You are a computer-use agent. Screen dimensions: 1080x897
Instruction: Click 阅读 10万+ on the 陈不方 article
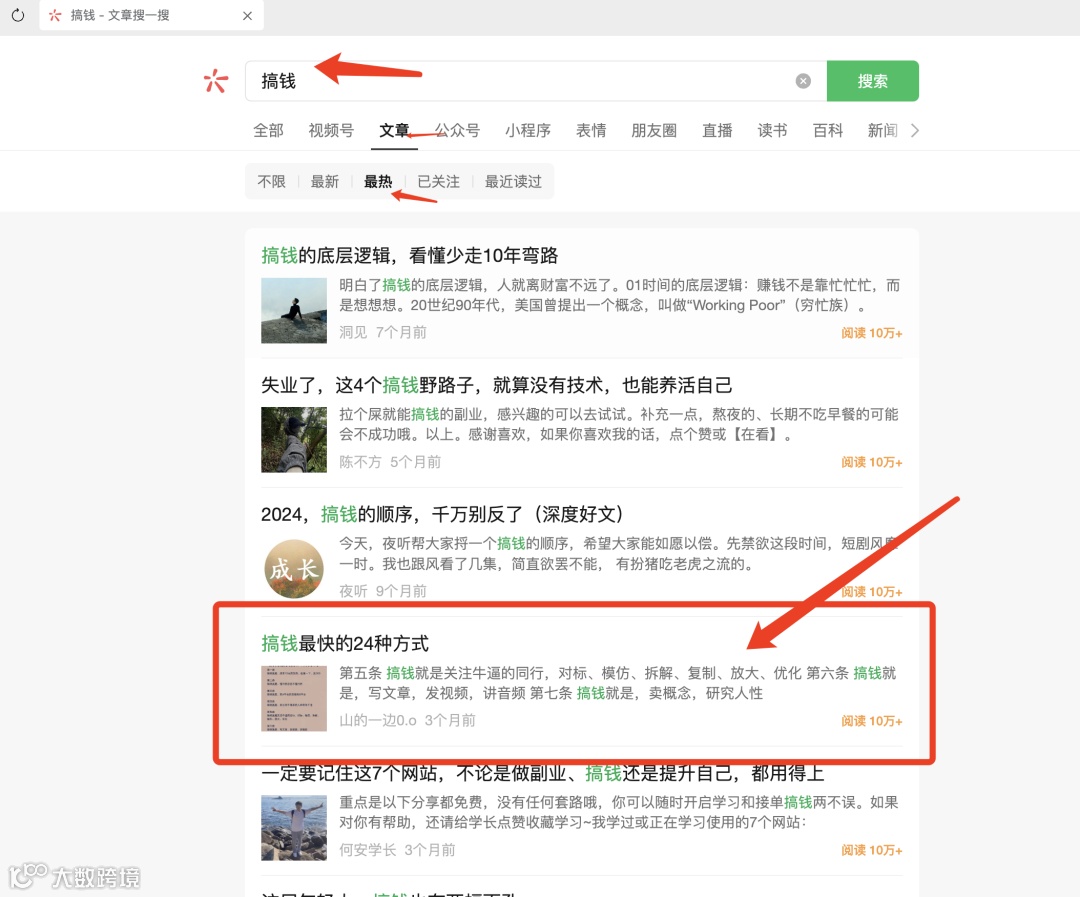point(871,462)
